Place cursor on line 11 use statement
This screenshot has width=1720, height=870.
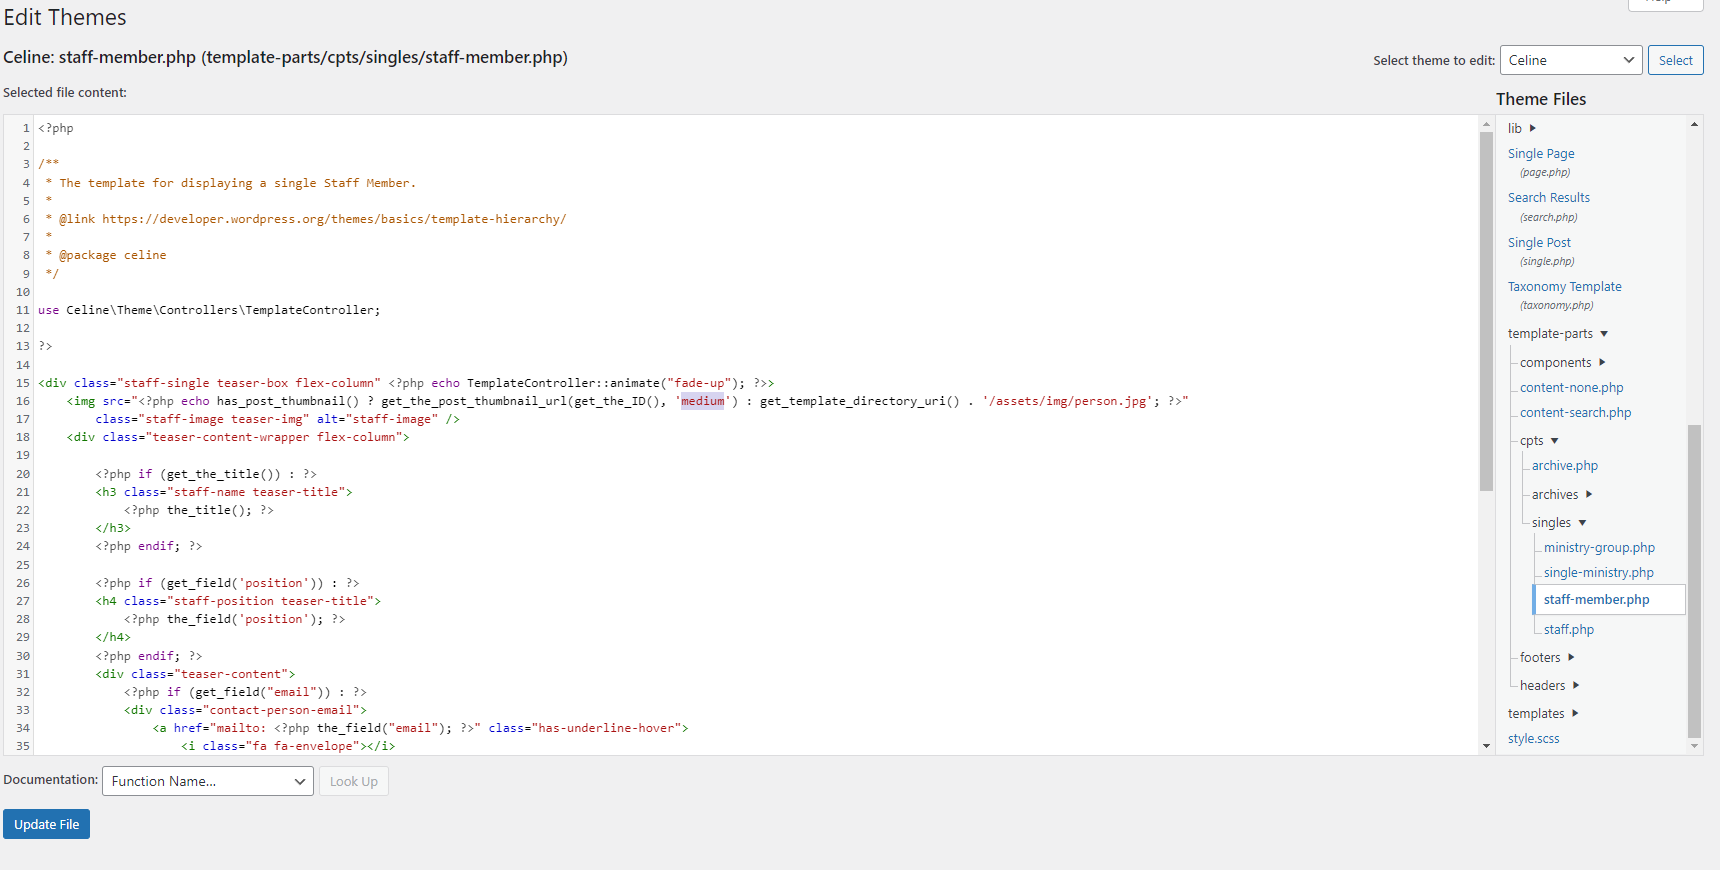pyautogui.click(x=209, y=310)
